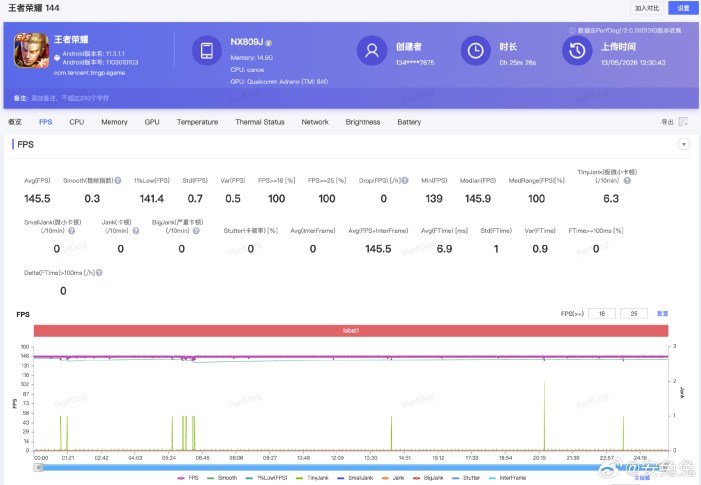The width and height of the screenshot is (701, 485).
Task: Click the package name com.tencent.tmgp.sgame
Action: pyautogui.click(x=89, y=72)
